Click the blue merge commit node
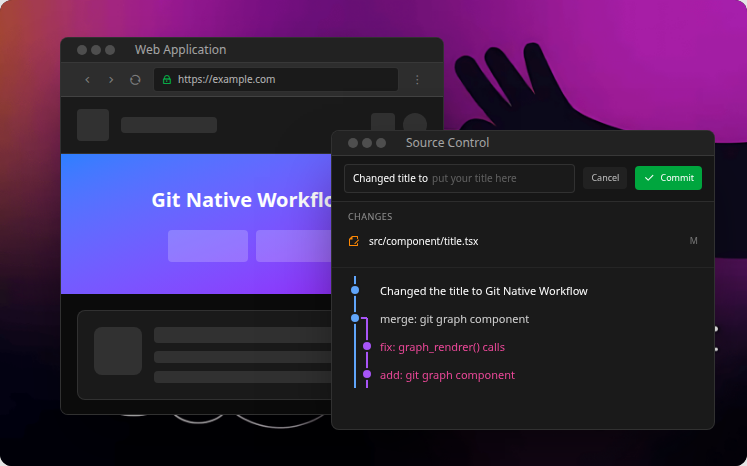Viewport: 747px width, 466px height. (355, 318)
